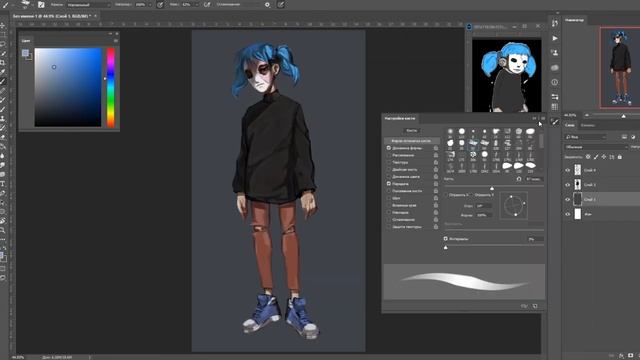
Task: Select the Навигатор tab
Action: point(574,20)
